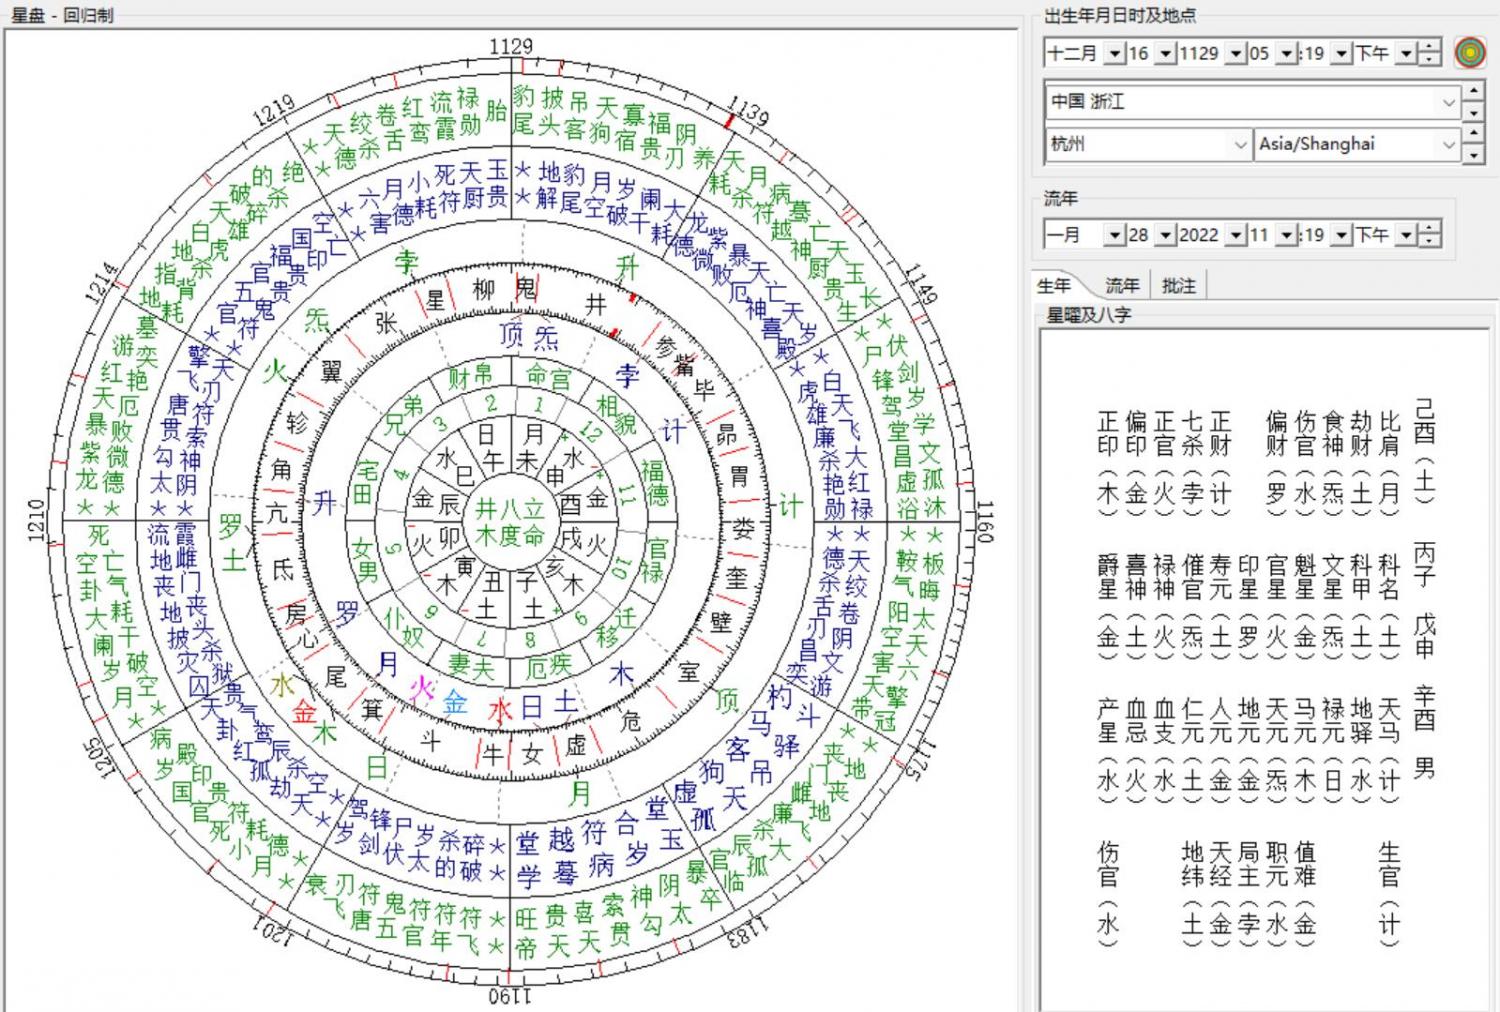This screenshot has height=1012, width=1500.
Task: Click the 1149 year marker on chart rim
Action: coord(920,283)
